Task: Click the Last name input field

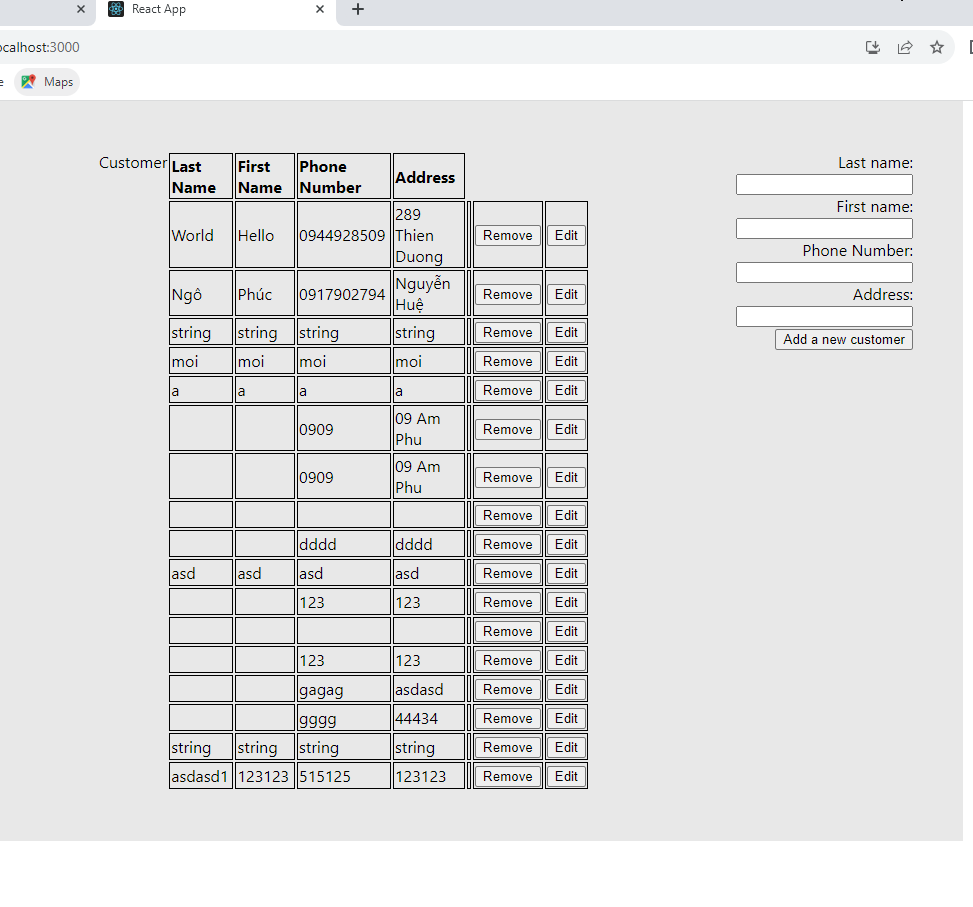Action: point(824,185)
